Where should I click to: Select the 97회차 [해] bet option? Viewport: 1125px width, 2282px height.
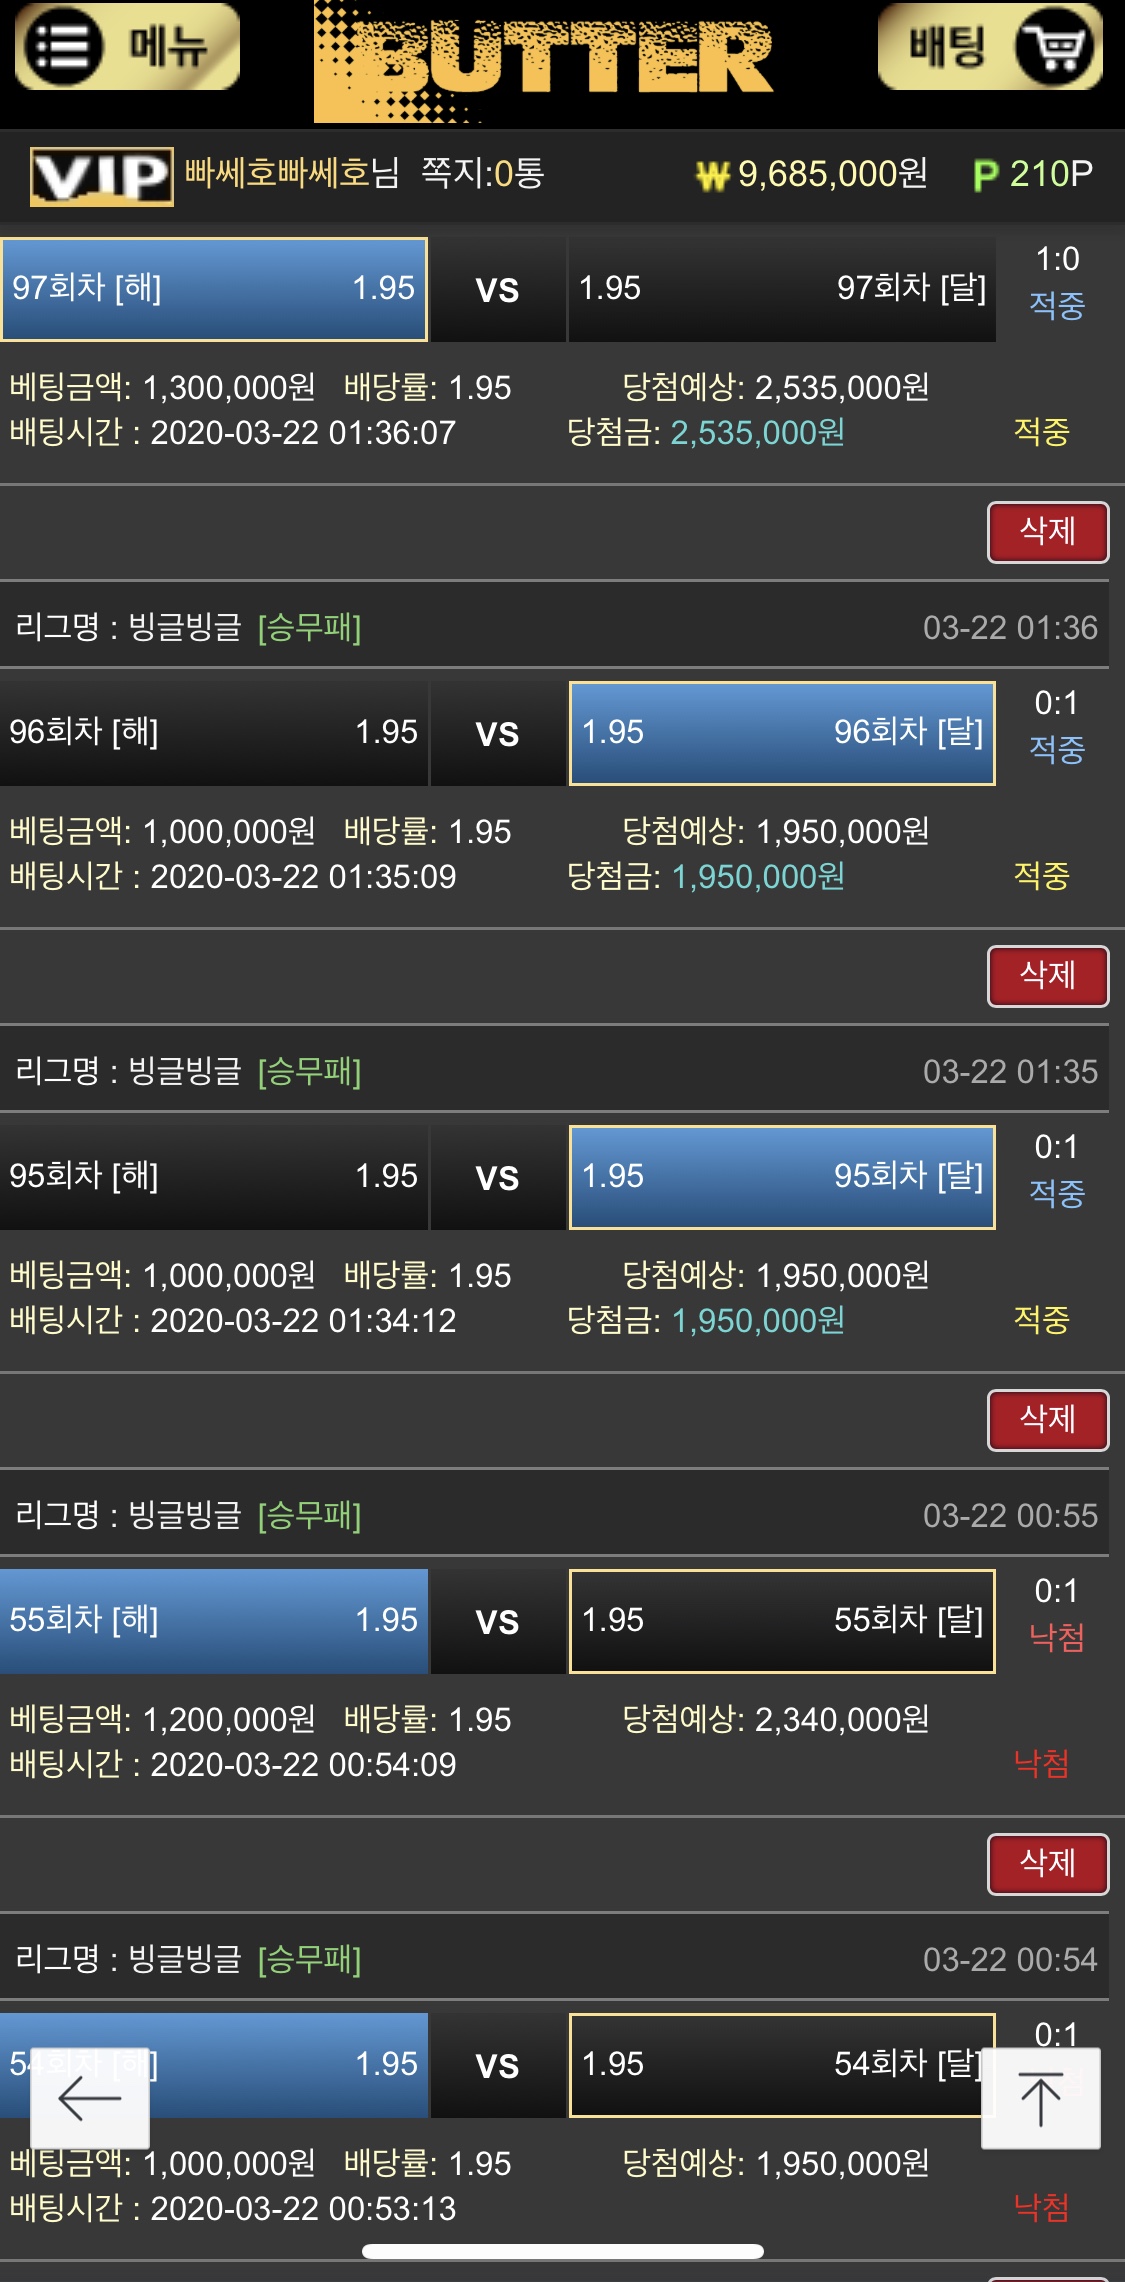214,289
